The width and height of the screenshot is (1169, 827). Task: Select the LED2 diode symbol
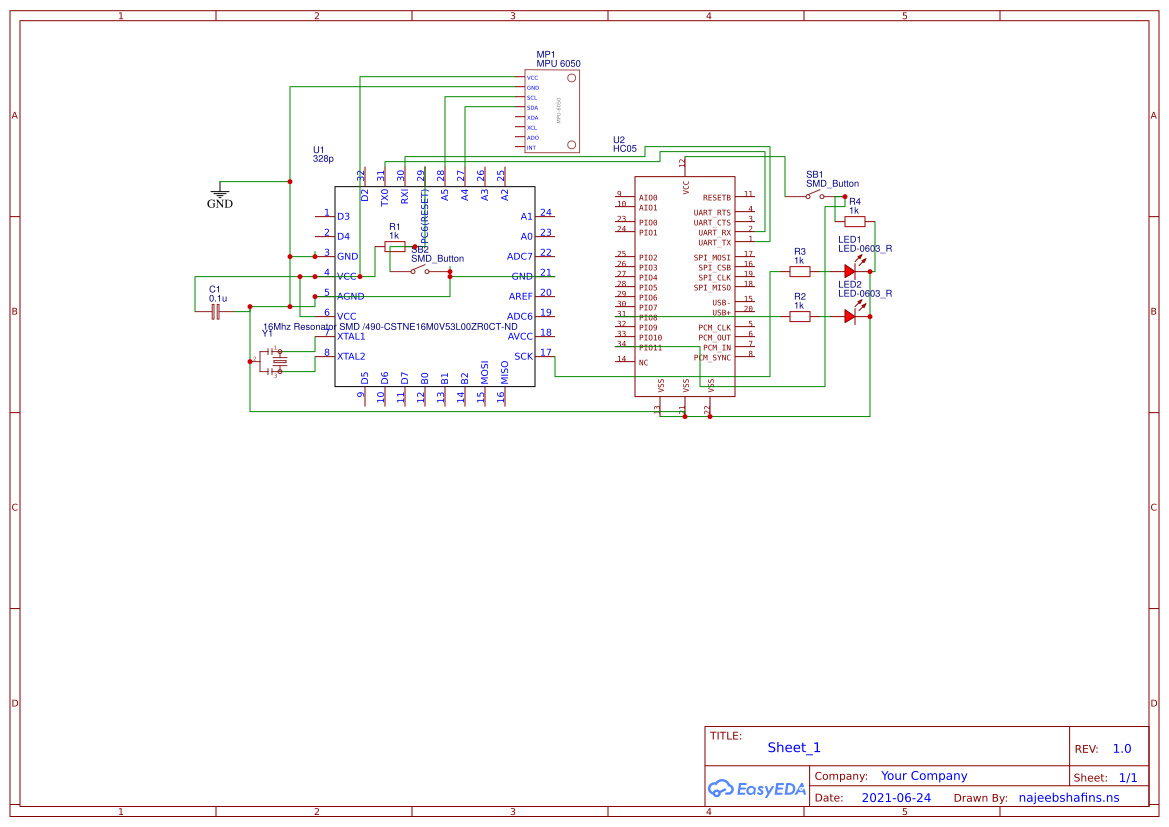click(x=850, y=316)
